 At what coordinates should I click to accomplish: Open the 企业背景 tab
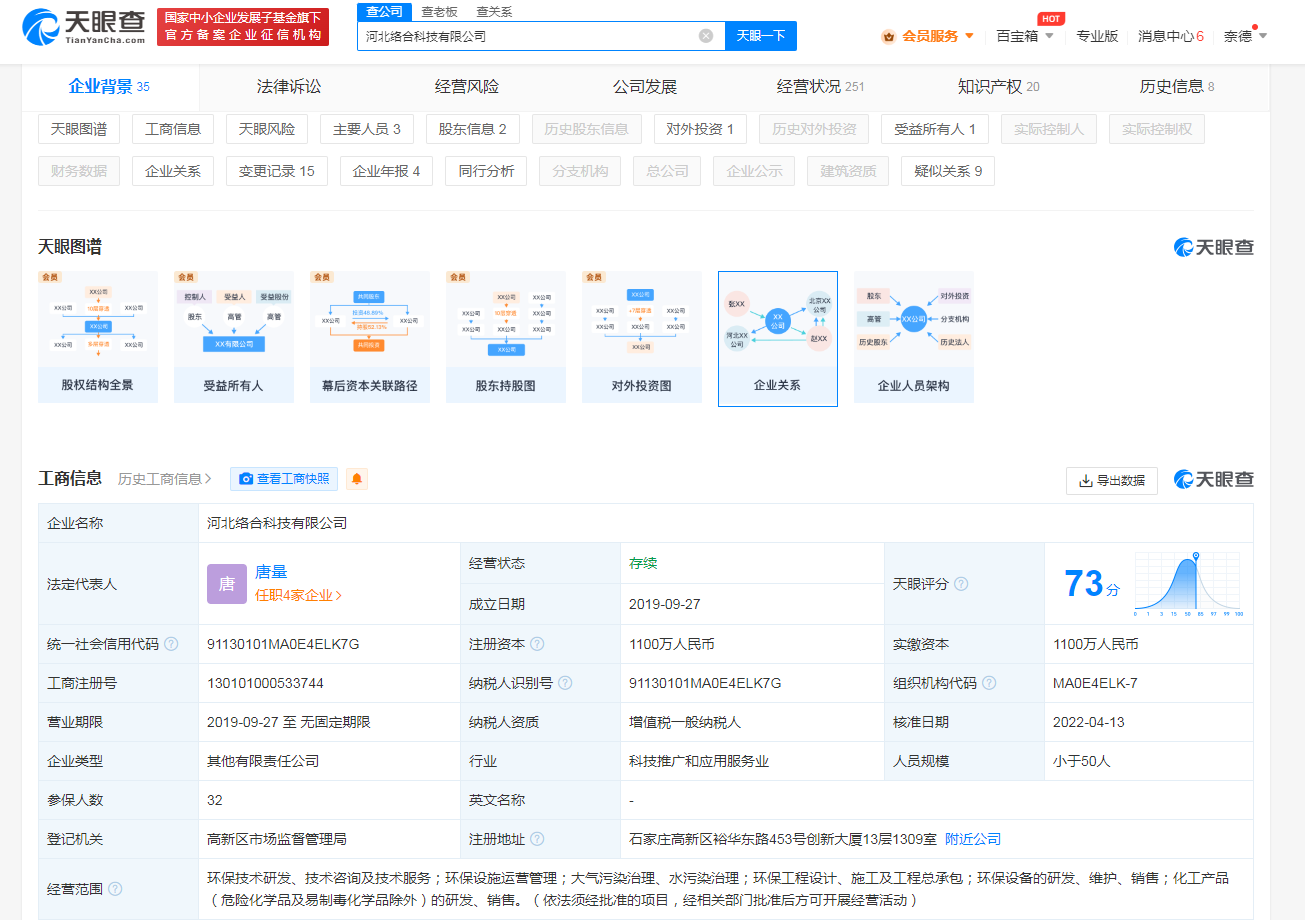109,87
